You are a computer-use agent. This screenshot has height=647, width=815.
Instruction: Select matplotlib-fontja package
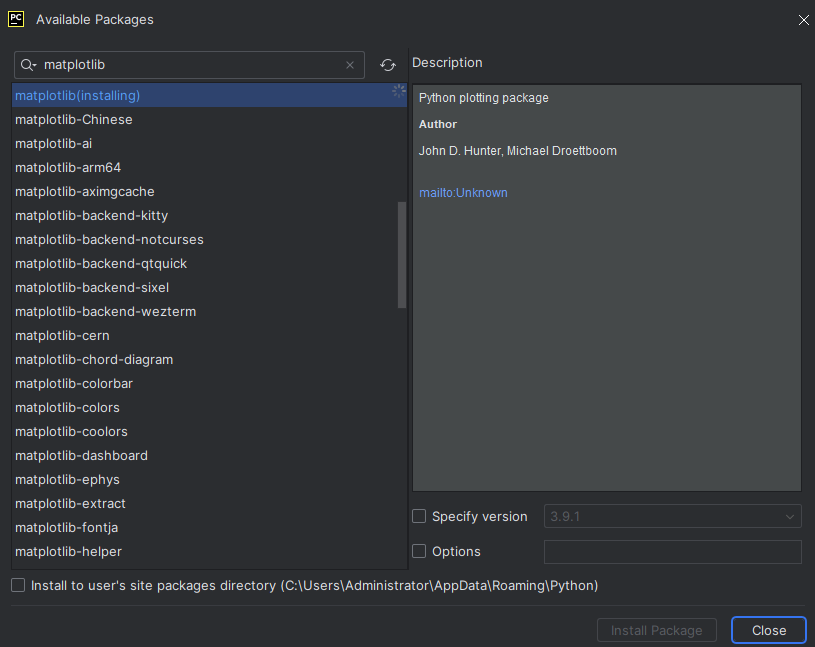pyautogui.click(x=209, y=527)
